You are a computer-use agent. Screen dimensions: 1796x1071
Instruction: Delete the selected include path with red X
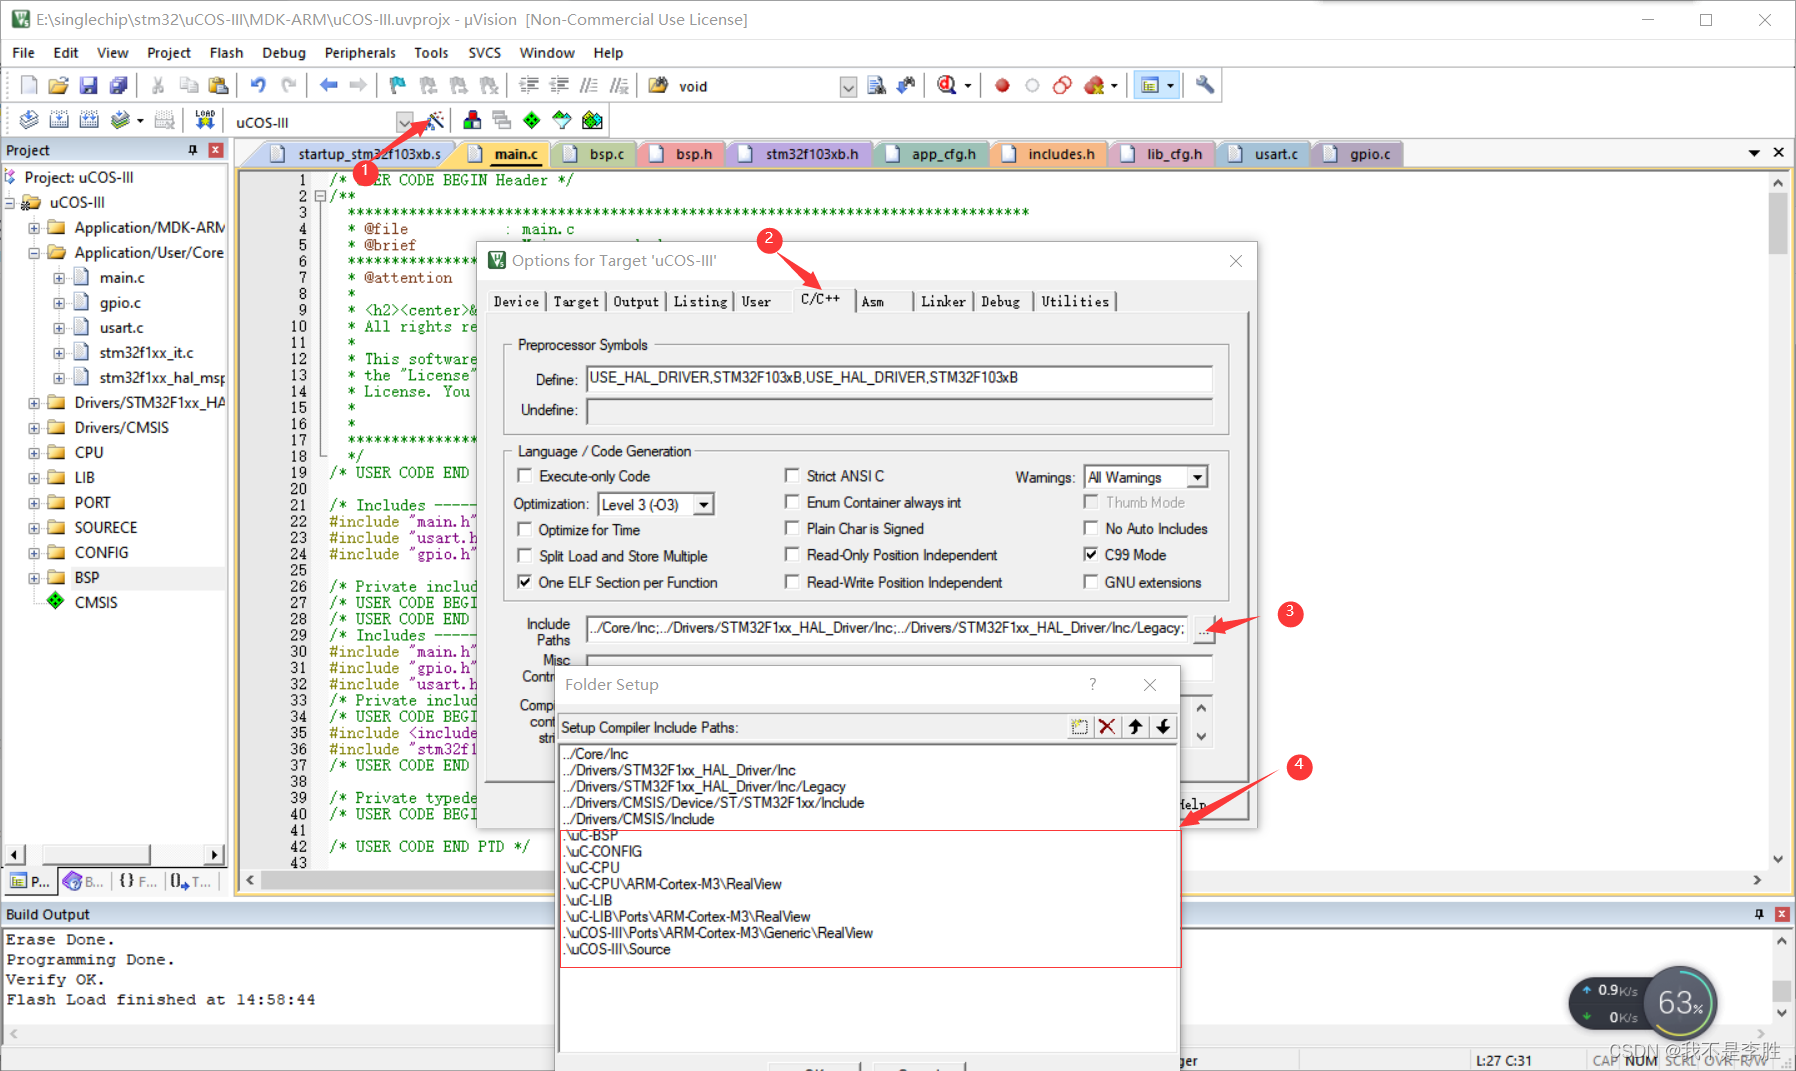coord(1107,727)
